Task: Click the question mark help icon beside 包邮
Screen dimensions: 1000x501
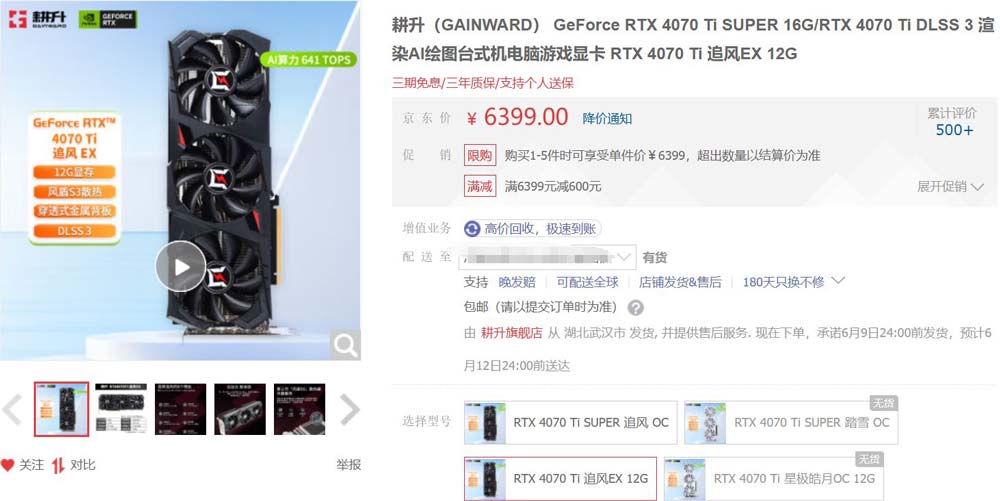Action: [x=635, y=308]
